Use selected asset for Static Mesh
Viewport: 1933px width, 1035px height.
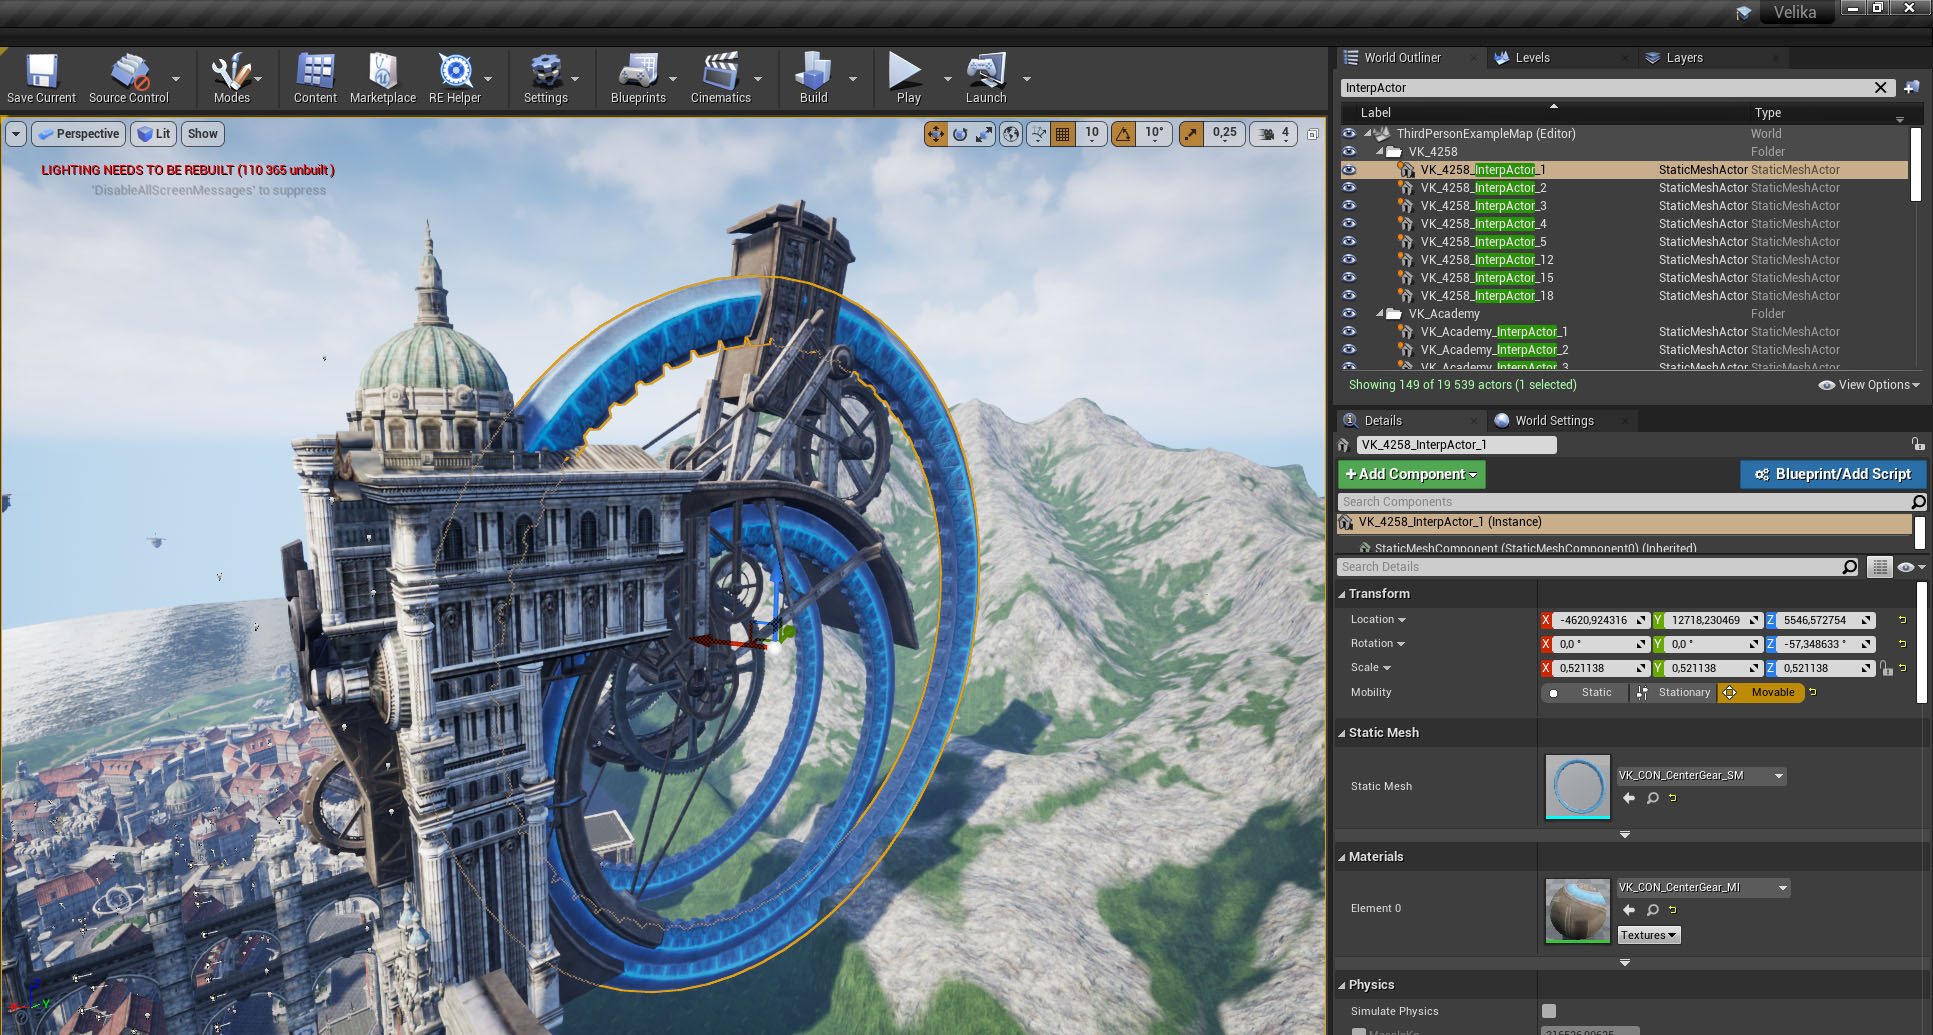1629,798
